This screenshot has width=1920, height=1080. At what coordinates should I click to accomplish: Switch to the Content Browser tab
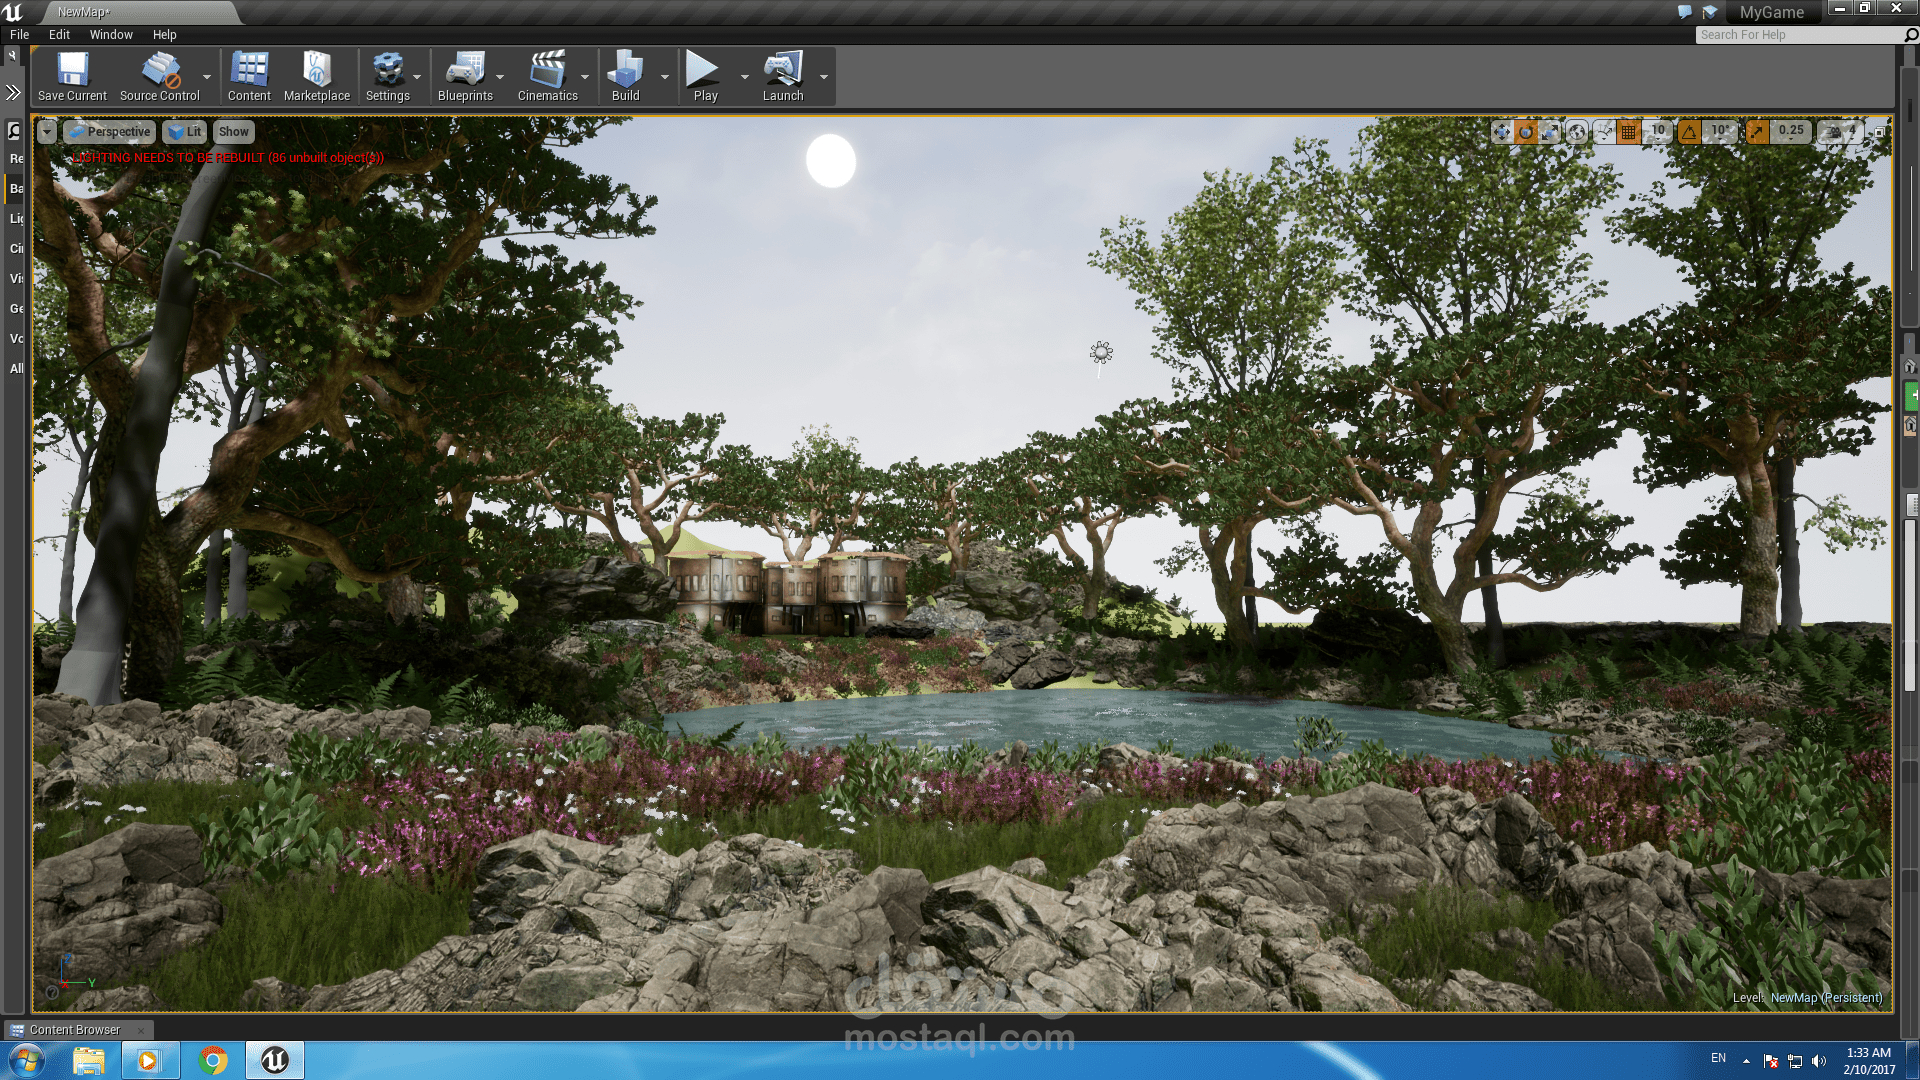(x=74, y=1030)
